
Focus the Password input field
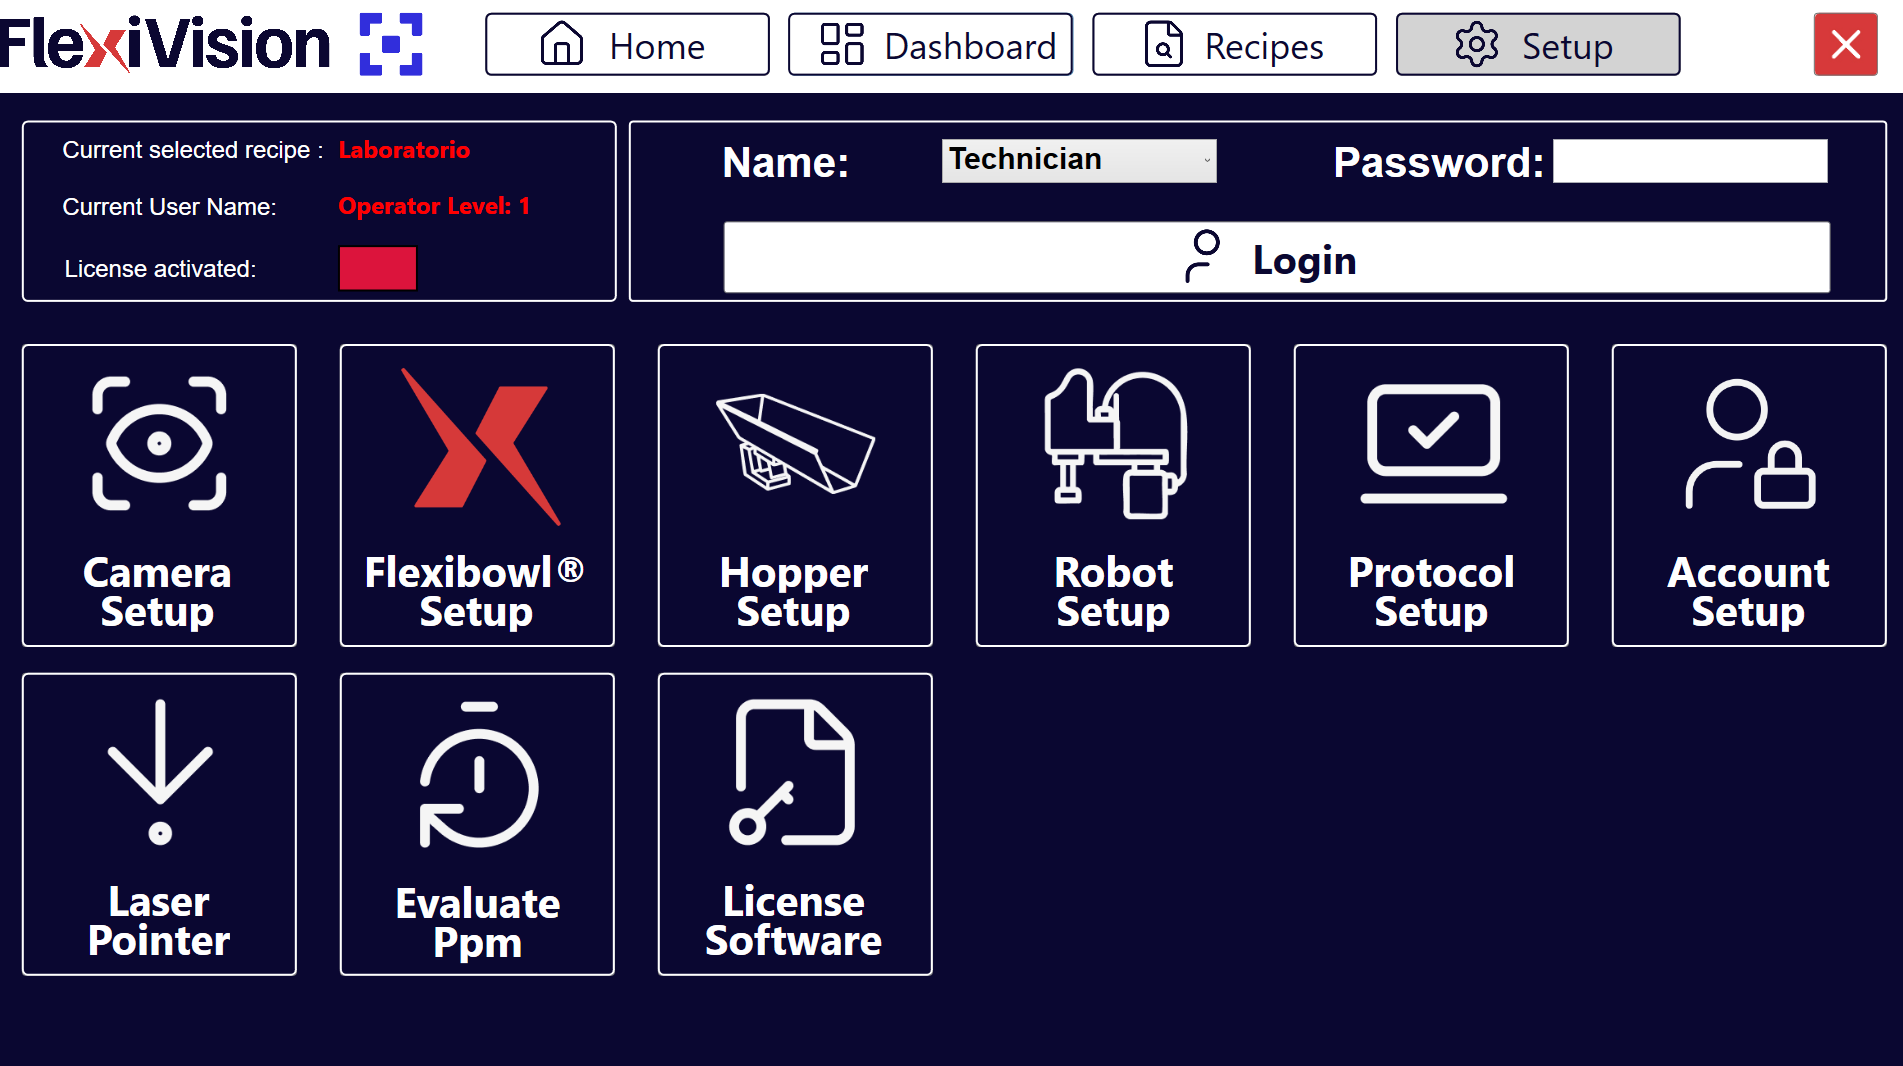(x=1690, y=161)
